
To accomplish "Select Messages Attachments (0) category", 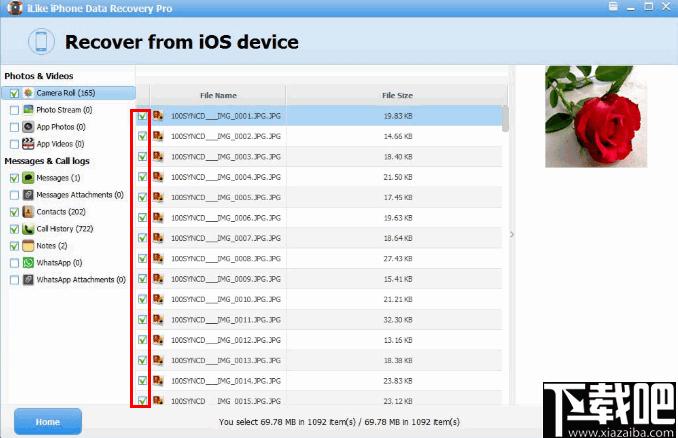I will click(x=80, y=195).
